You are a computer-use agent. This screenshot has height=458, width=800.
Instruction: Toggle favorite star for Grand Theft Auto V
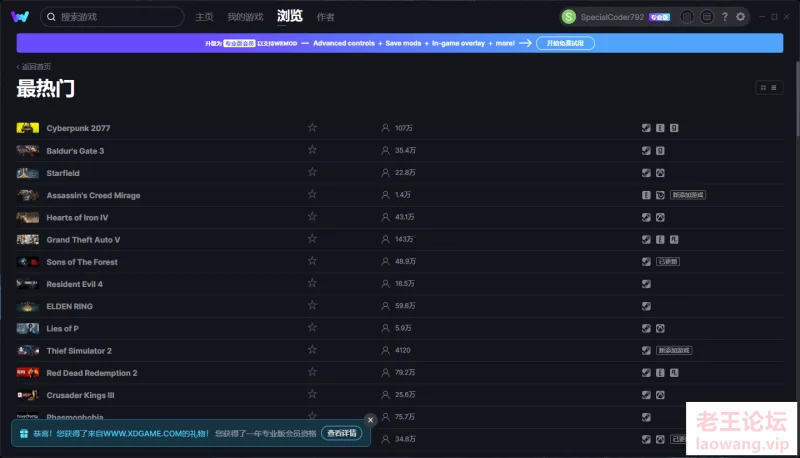pos(312,239)
